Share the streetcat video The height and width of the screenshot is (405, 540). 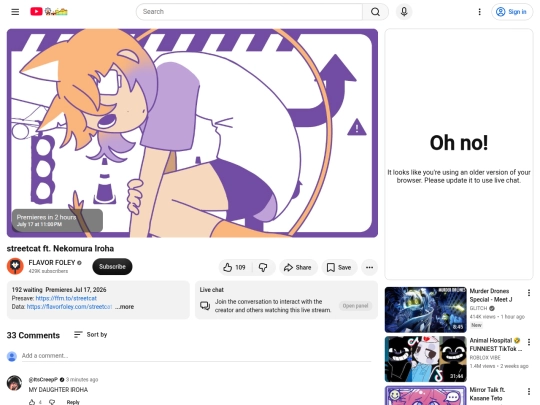point(298,267)
